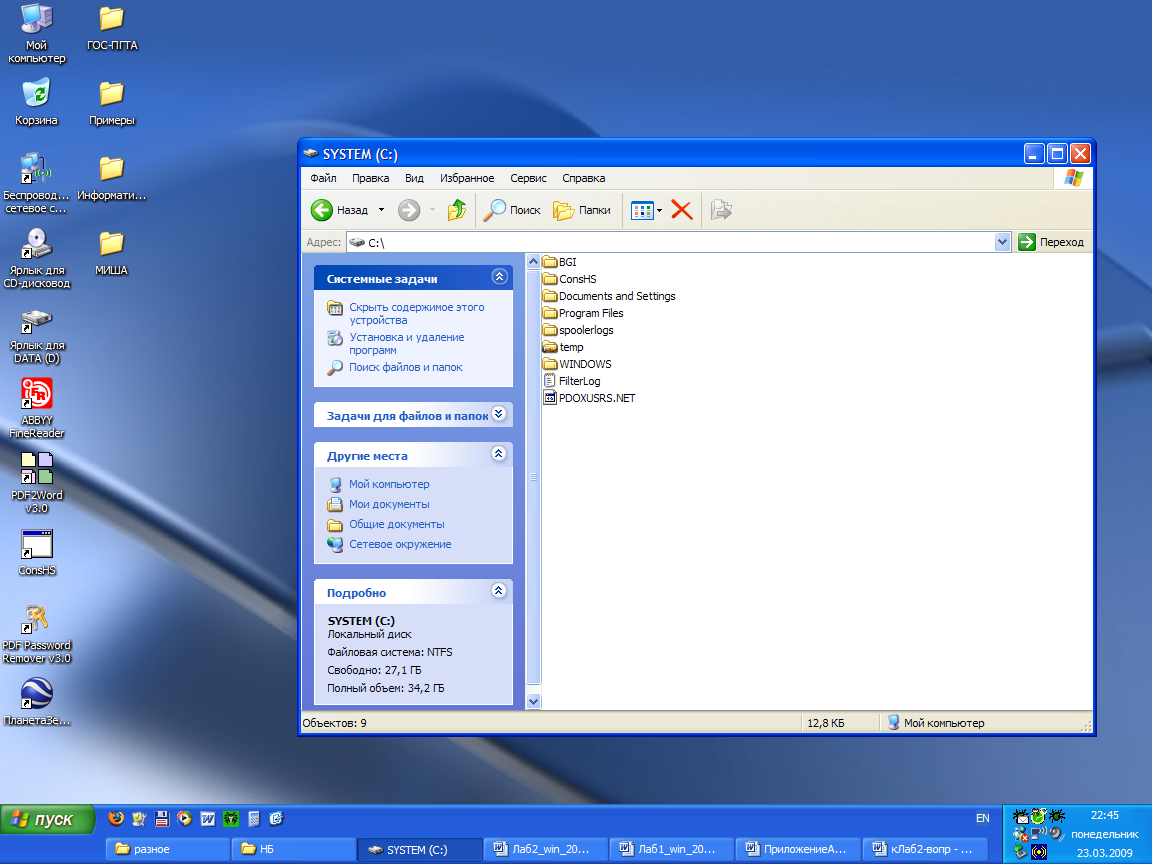Select the Program Files folder

583,313
